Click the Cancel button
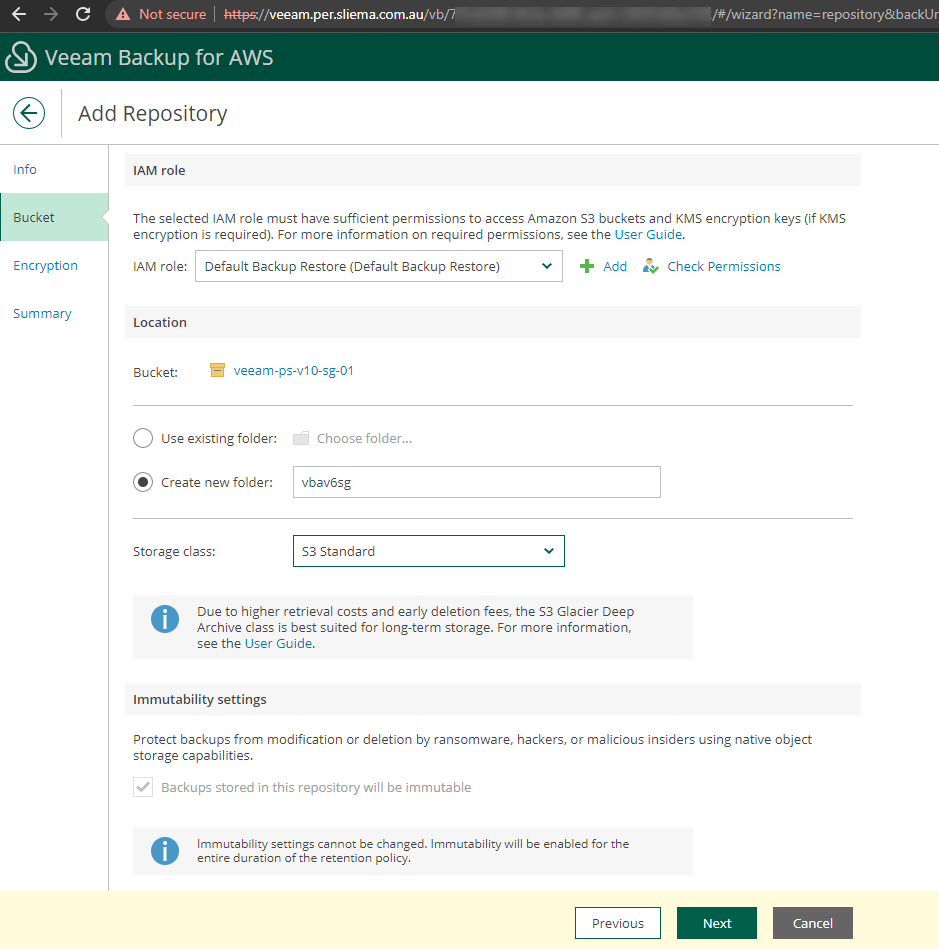This screenshot has height=949, width=939. point(812,923)
